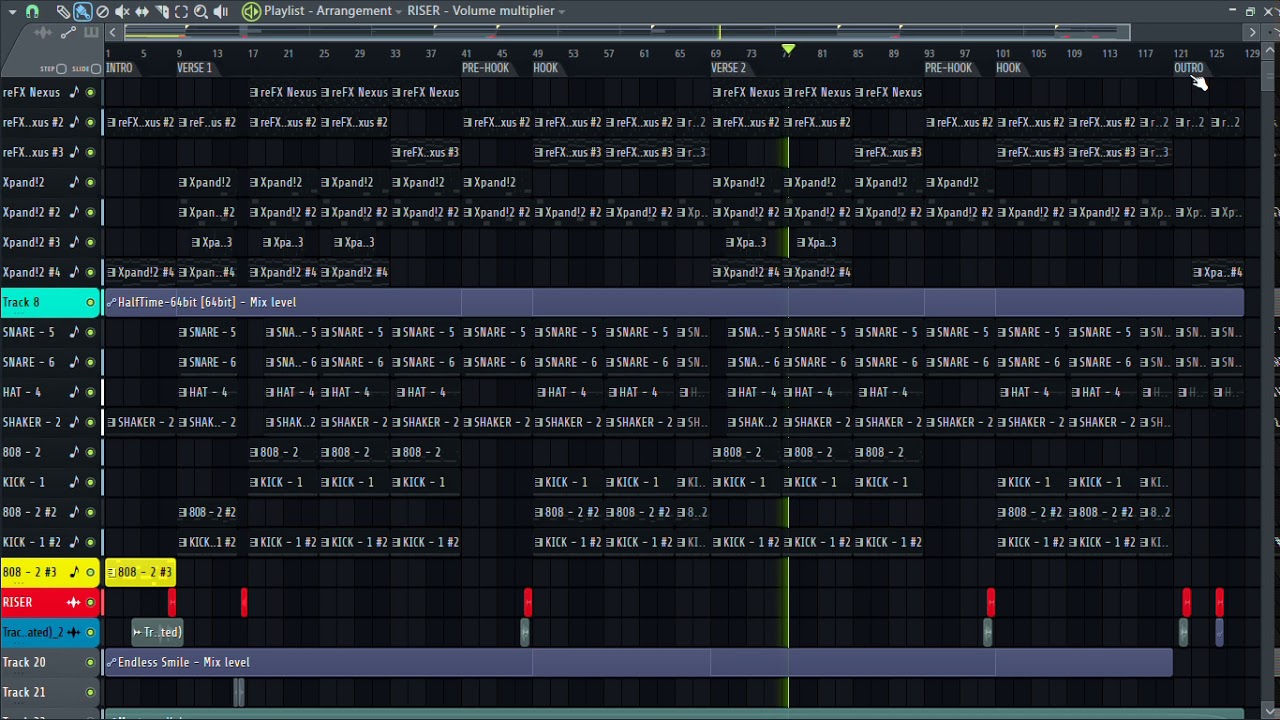Click the note icon on reFX Nexus track
Screen dimensions: 1280x720
coord(74,92)
